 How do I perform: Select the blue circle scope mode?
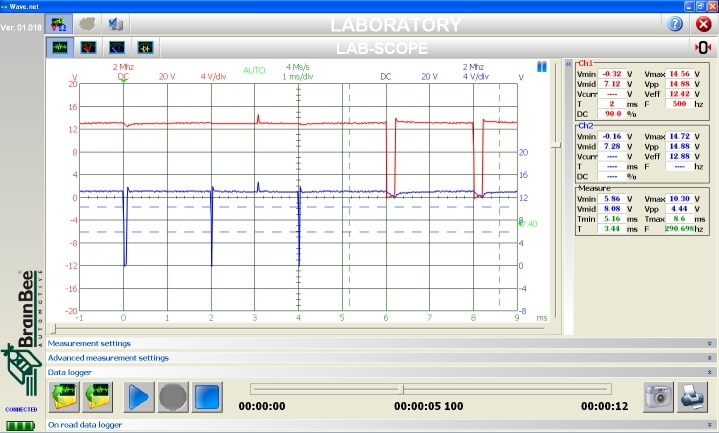117,47
